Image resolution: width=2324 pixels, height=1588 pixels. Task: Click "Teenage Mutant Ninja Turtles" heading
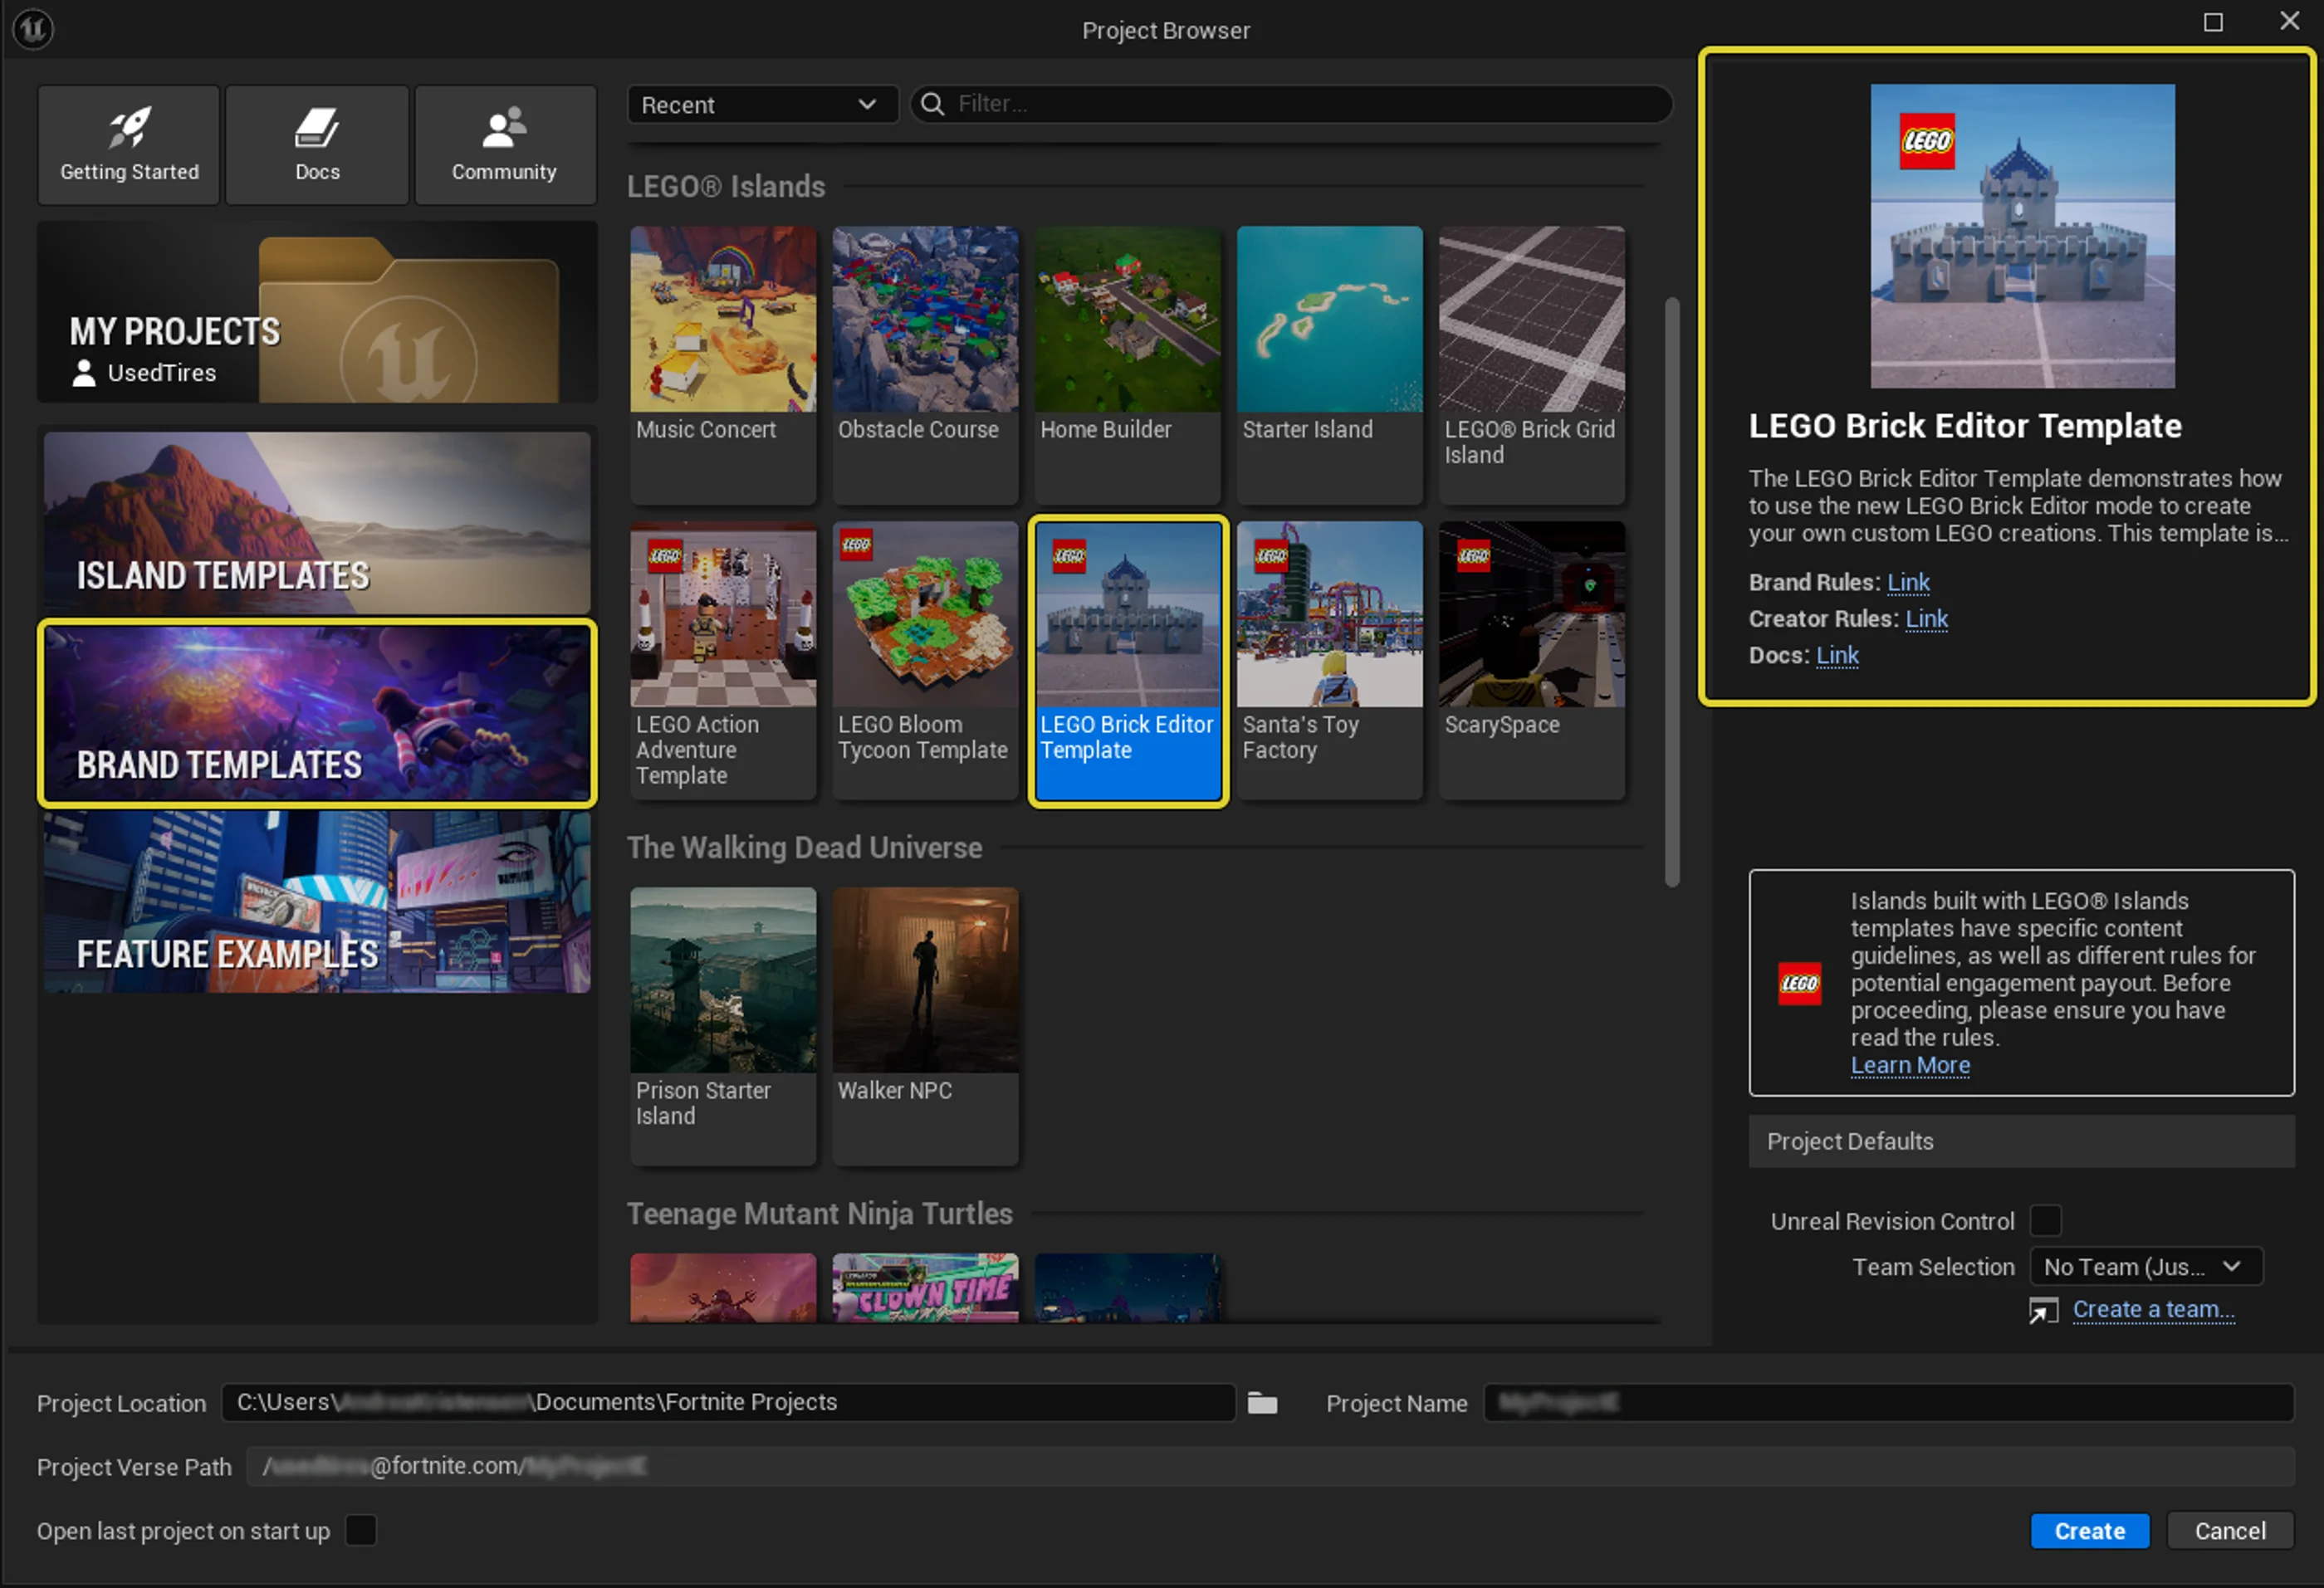819,1214
